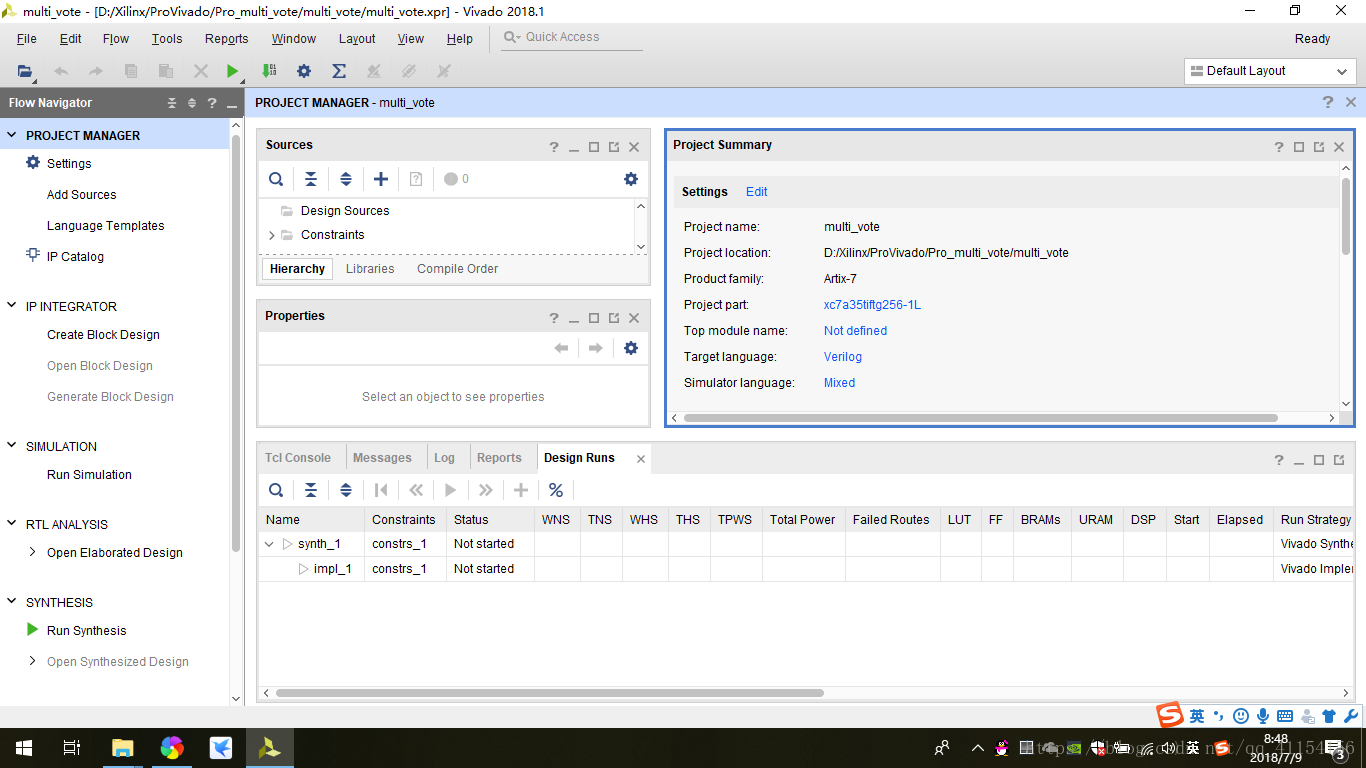Viewport: 1366px width, 768px height.
Task: Float the Project Summary panel
Action: (1319, 146)
